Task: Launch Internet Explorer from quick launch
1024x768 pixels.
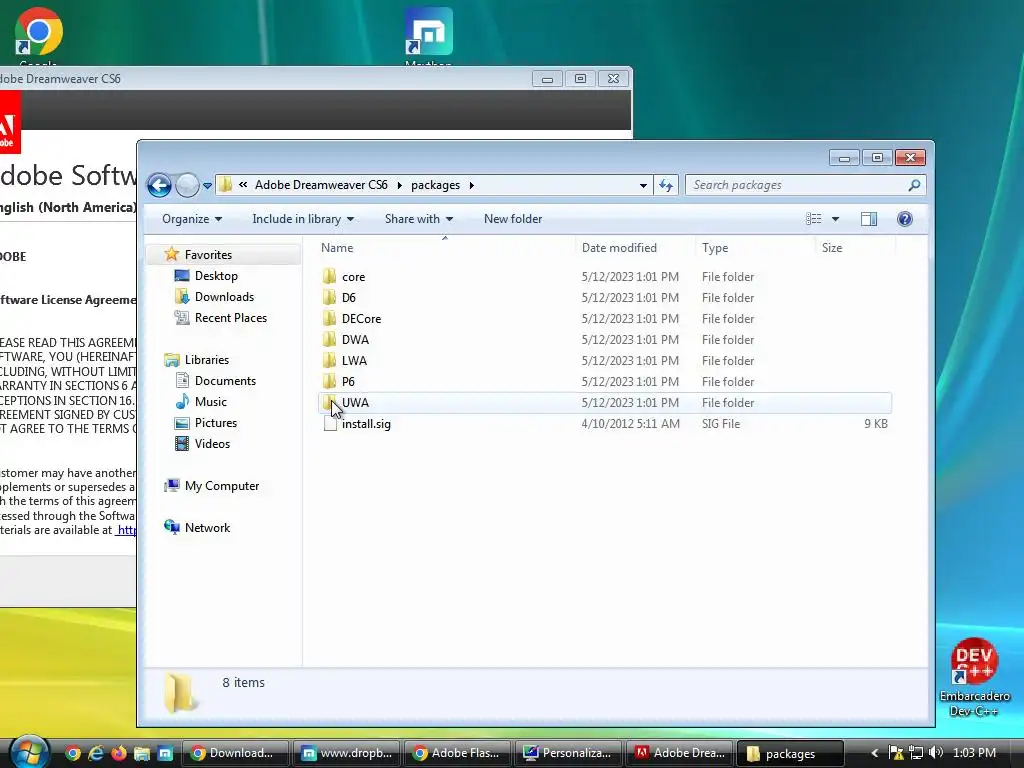Action: (96, 753)
